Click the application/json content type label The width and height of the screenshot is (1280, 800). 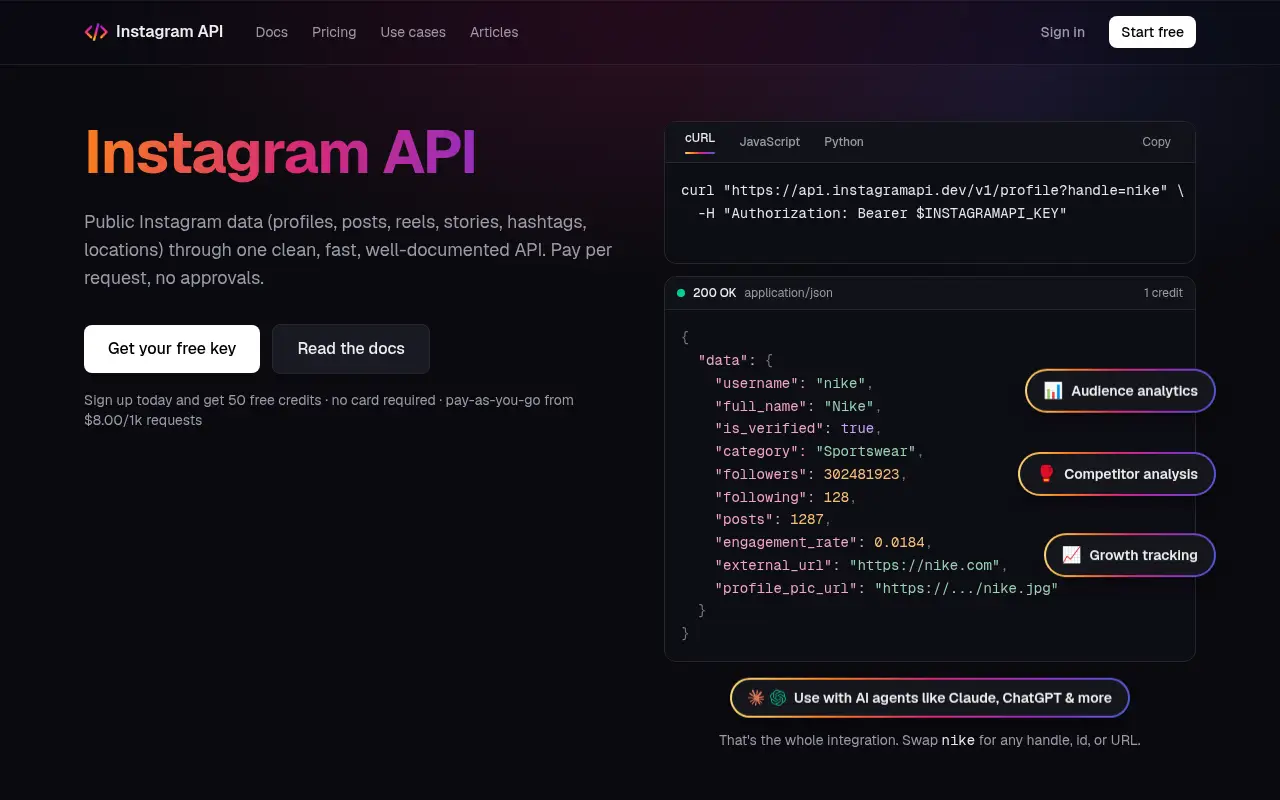788,293
